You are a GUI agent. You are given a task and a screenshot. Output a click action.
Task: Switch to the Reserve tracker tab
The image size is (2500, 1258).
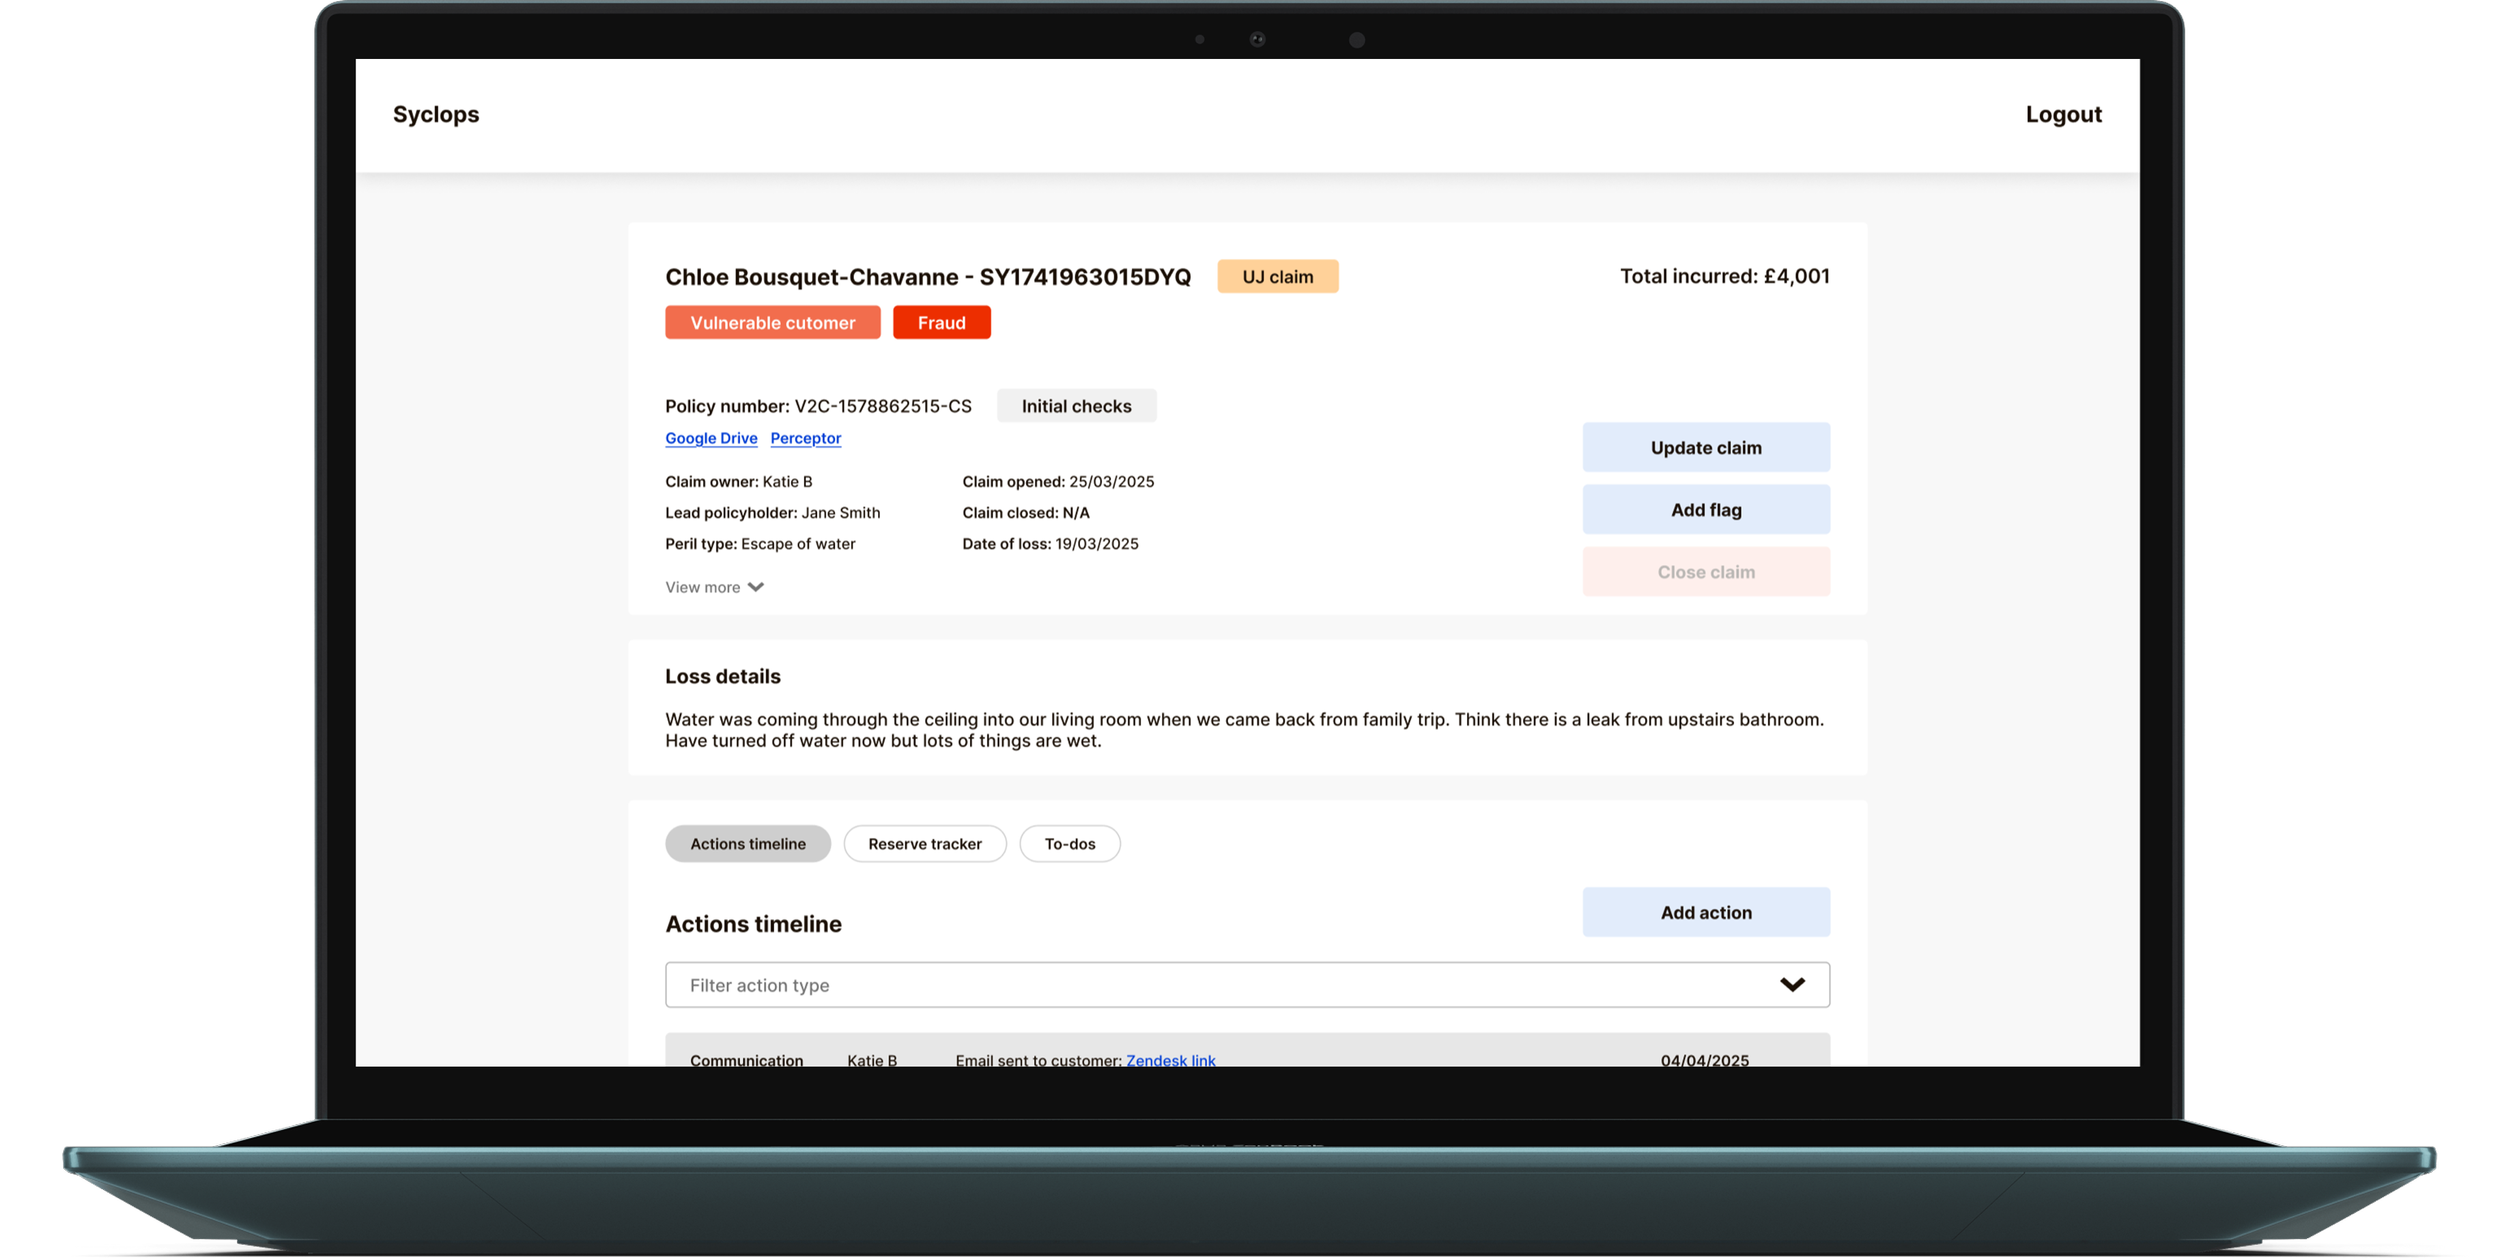point(924,844)
